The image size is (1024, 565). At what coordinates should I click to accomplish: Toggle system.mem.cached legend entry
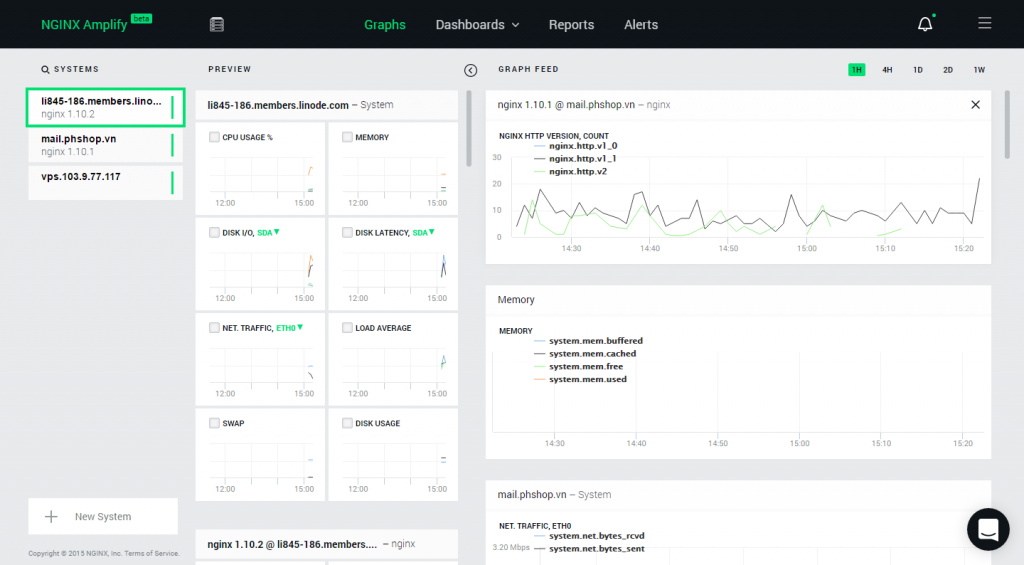point(584,353)
